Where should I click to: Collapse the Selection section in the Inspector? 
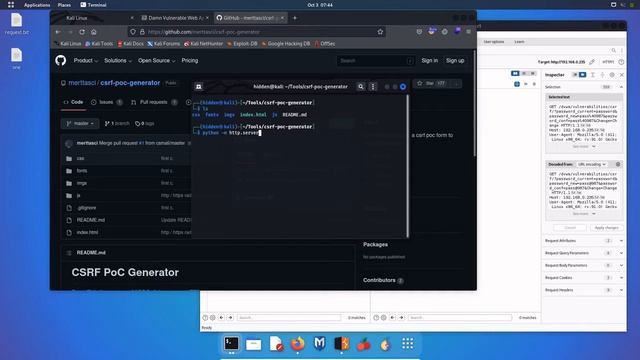coord(621,87)
